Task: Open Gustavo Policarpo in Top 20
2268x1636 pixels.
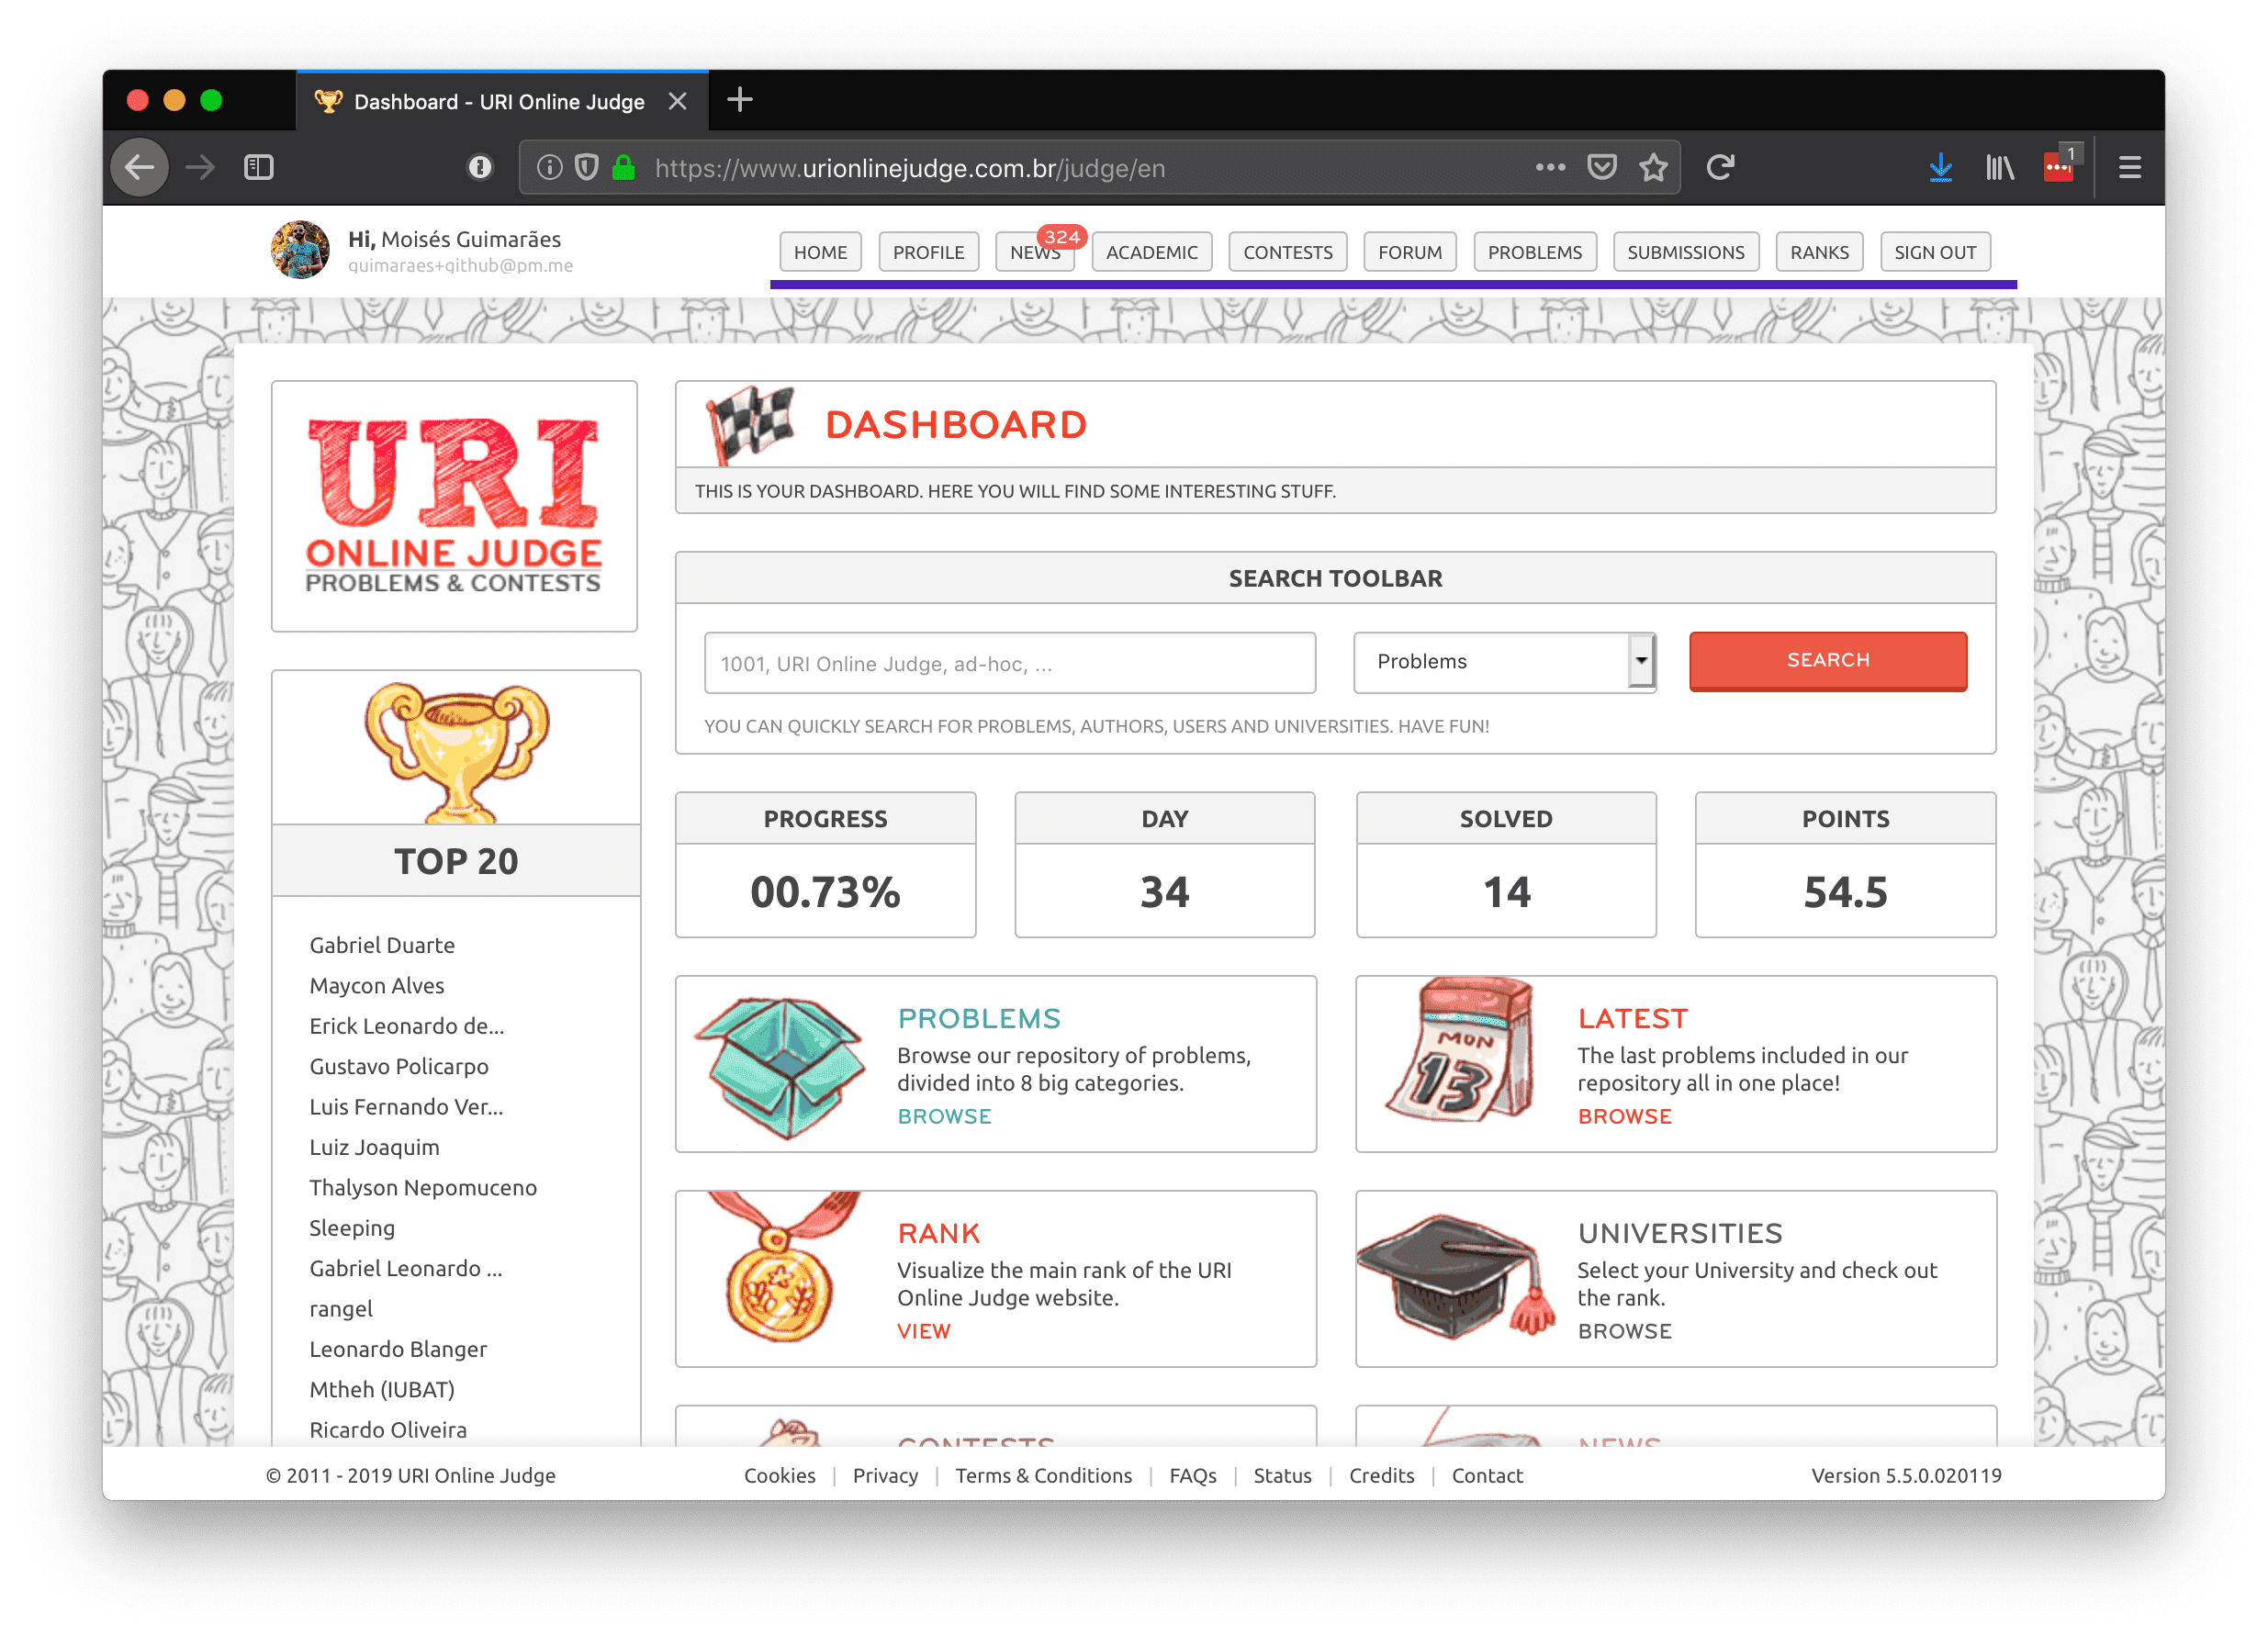Action: point(399,1066)
